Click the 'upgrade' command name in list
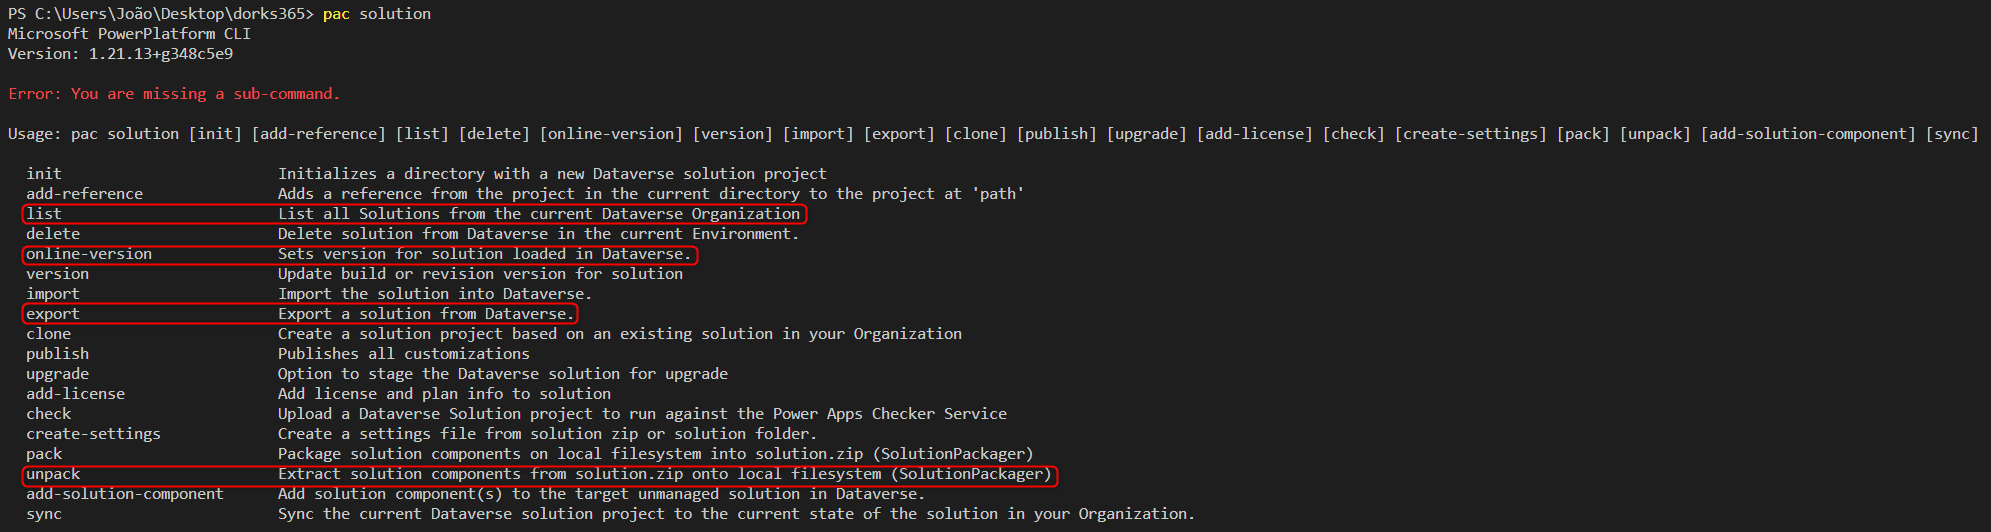 (57, 374)
